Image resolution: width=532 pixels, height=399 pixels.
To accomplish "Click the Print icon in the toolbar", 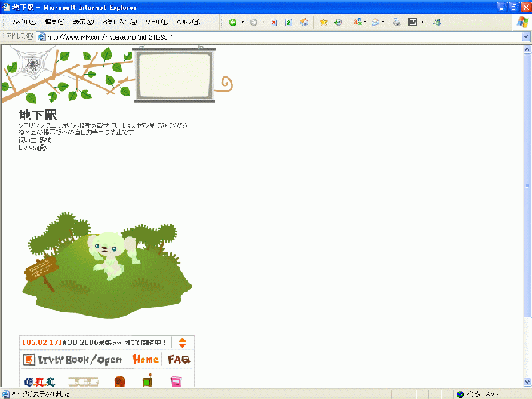I will tap(397, 22).
